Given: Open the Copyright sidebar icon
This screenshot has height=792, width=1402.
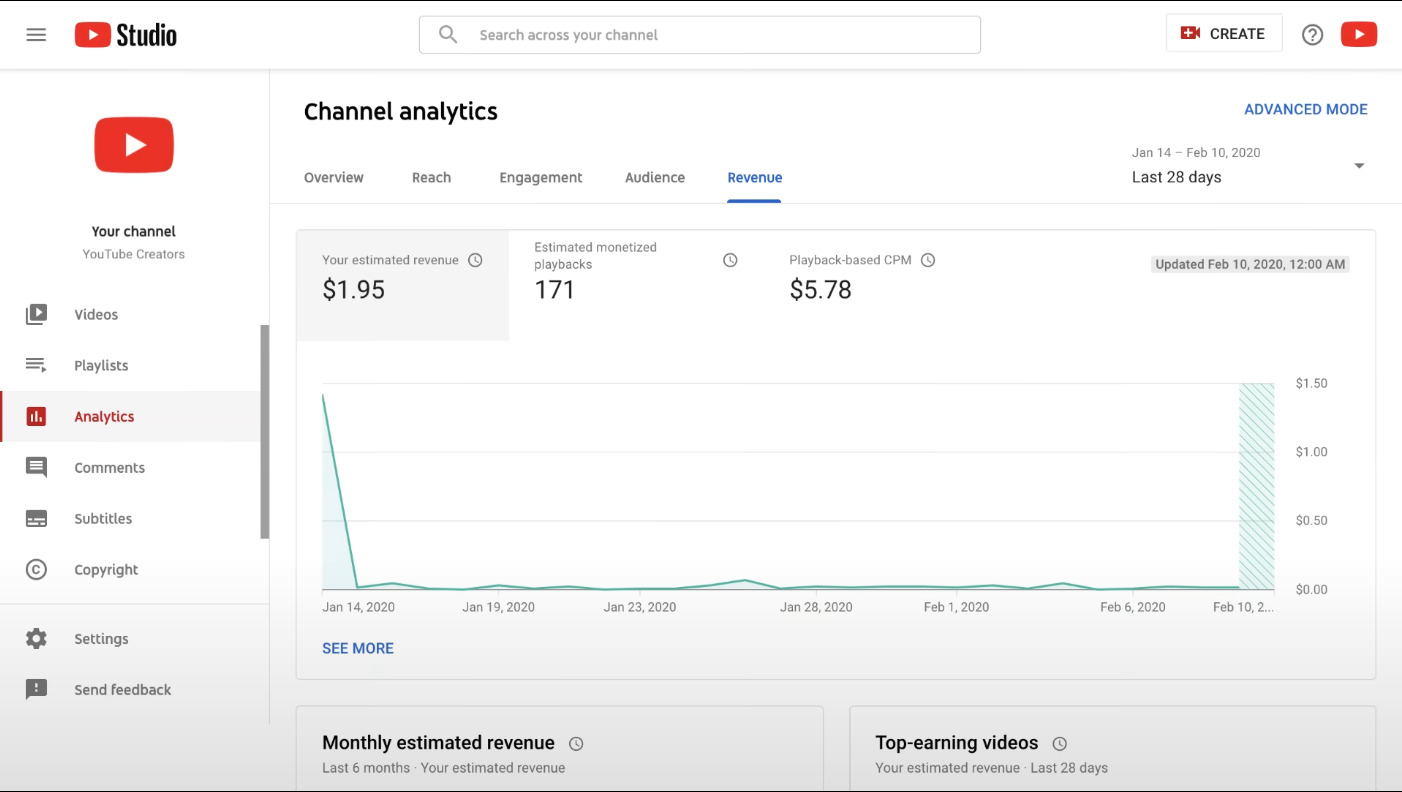Looking at the screenshot, I should coord(36,569).
